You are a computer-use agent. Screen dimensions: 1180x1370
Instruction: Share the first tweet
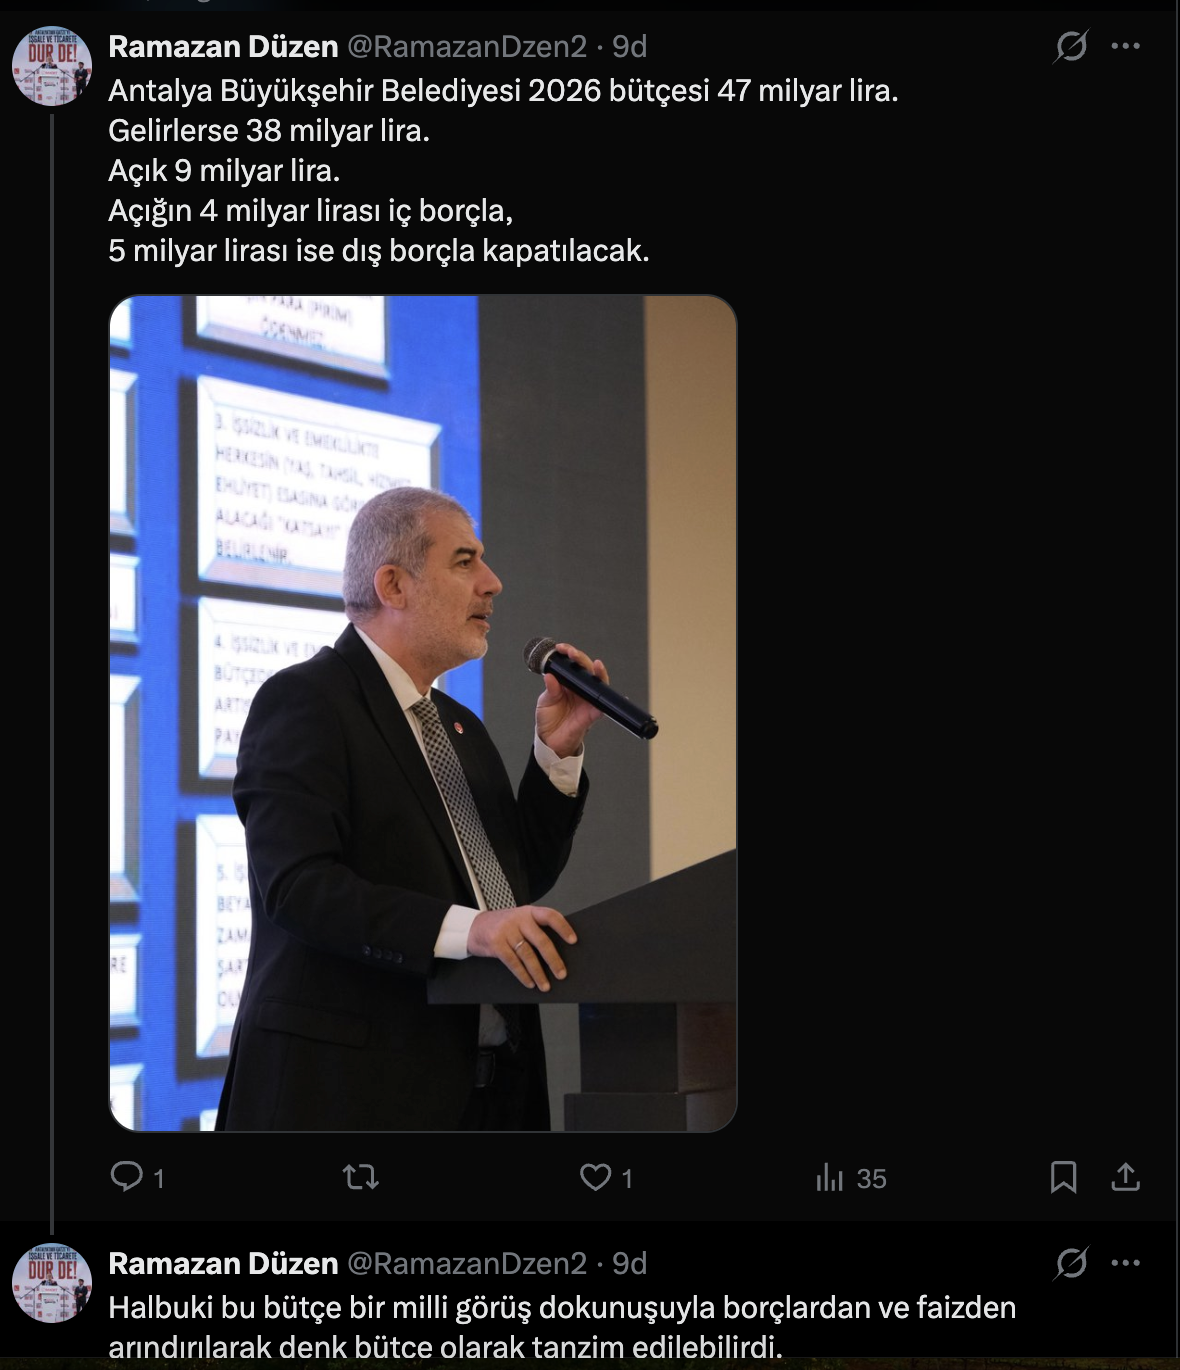tap(1125, 1177)
